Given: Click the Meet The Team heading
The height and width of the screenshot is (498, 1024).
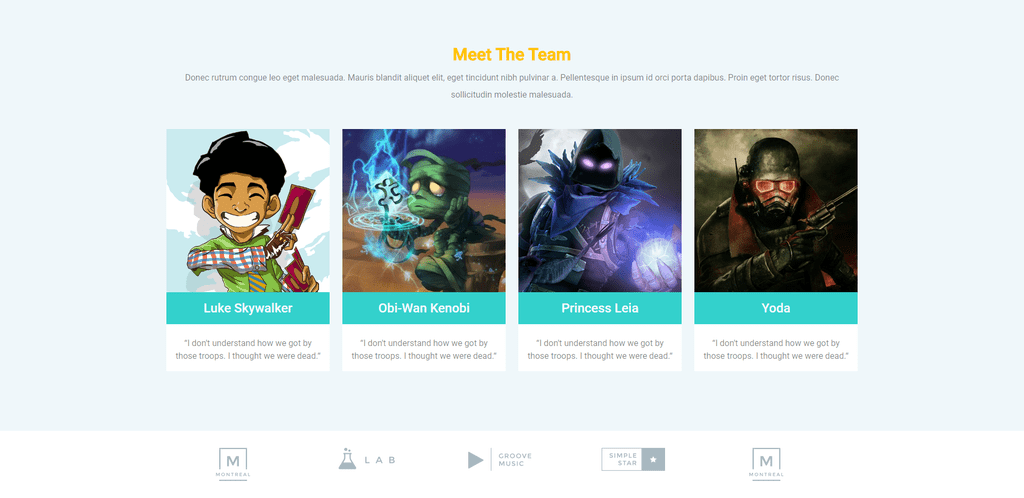Looking at the screenshot, I should click(x=511, y=54).
